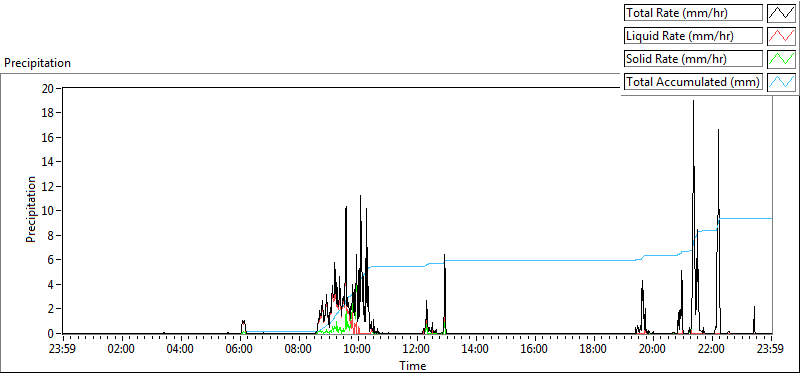Screen dimensions: 800x373
Task: Click the Precipitation graph title above the plot
Action: [37, 63]
